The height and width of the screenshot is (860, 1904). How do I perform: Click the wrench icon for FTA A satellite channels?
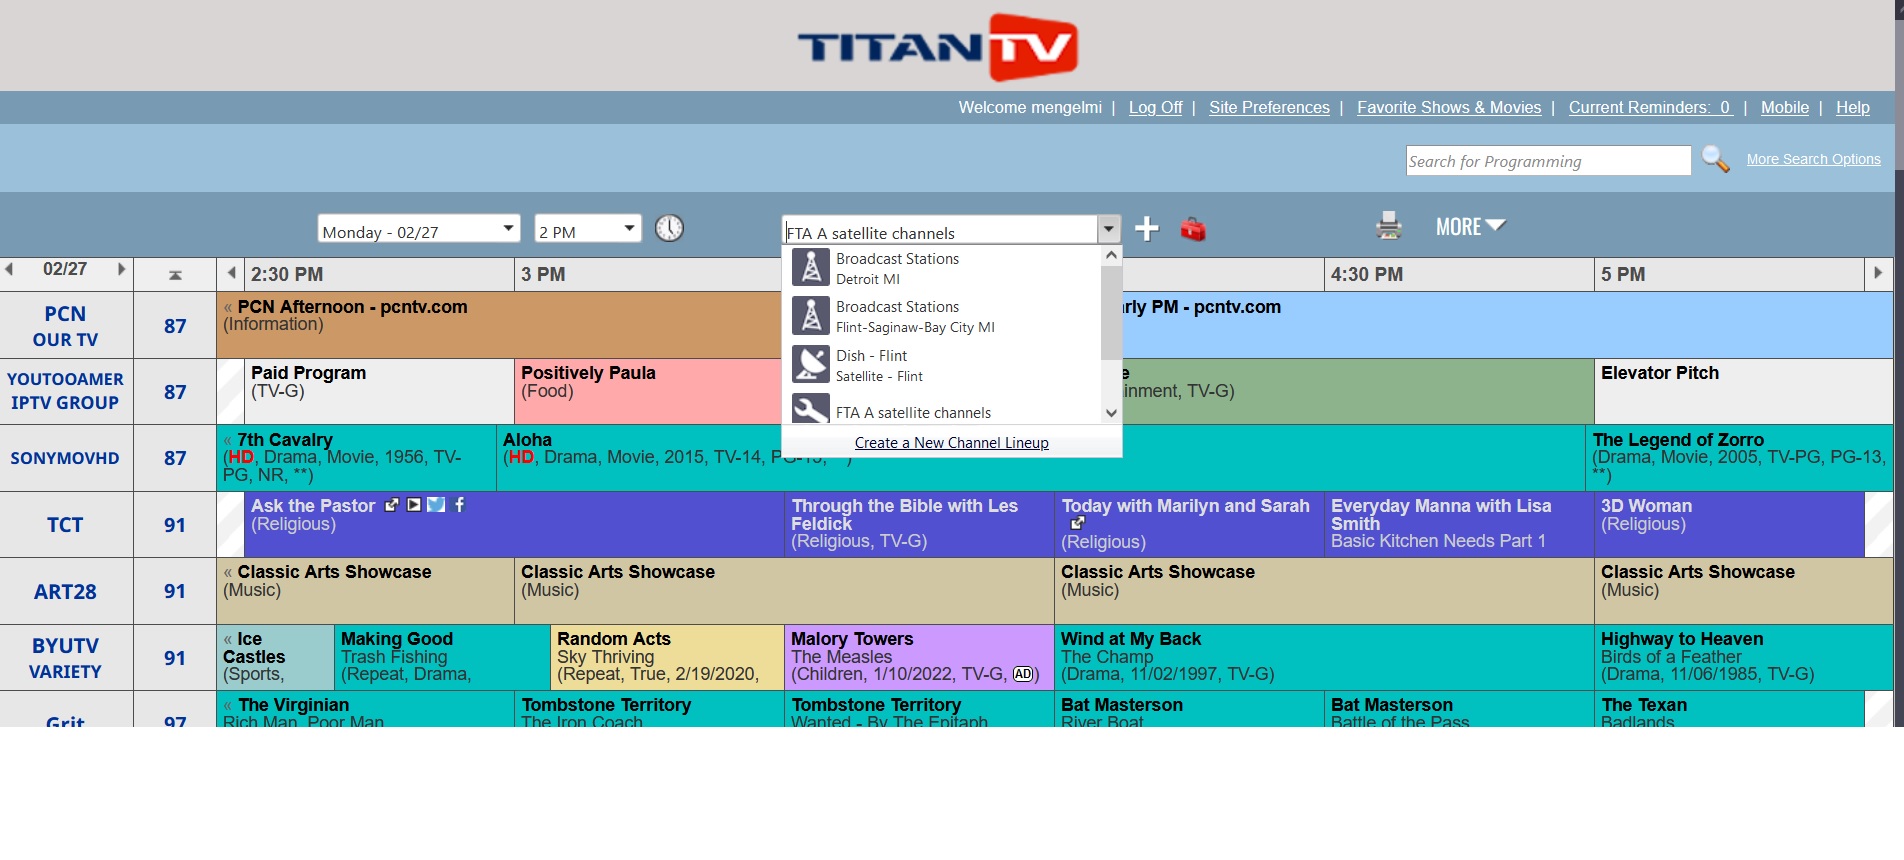(x=811, y=409)
